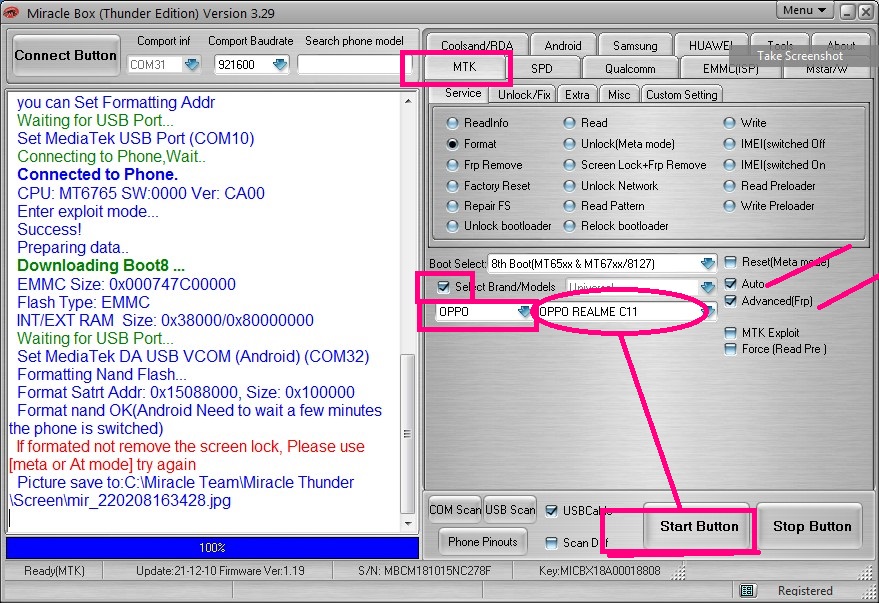This screenshot has width=879, height=603.
Task: Expand the Universal models dropdown
Action: coord(707,287)
